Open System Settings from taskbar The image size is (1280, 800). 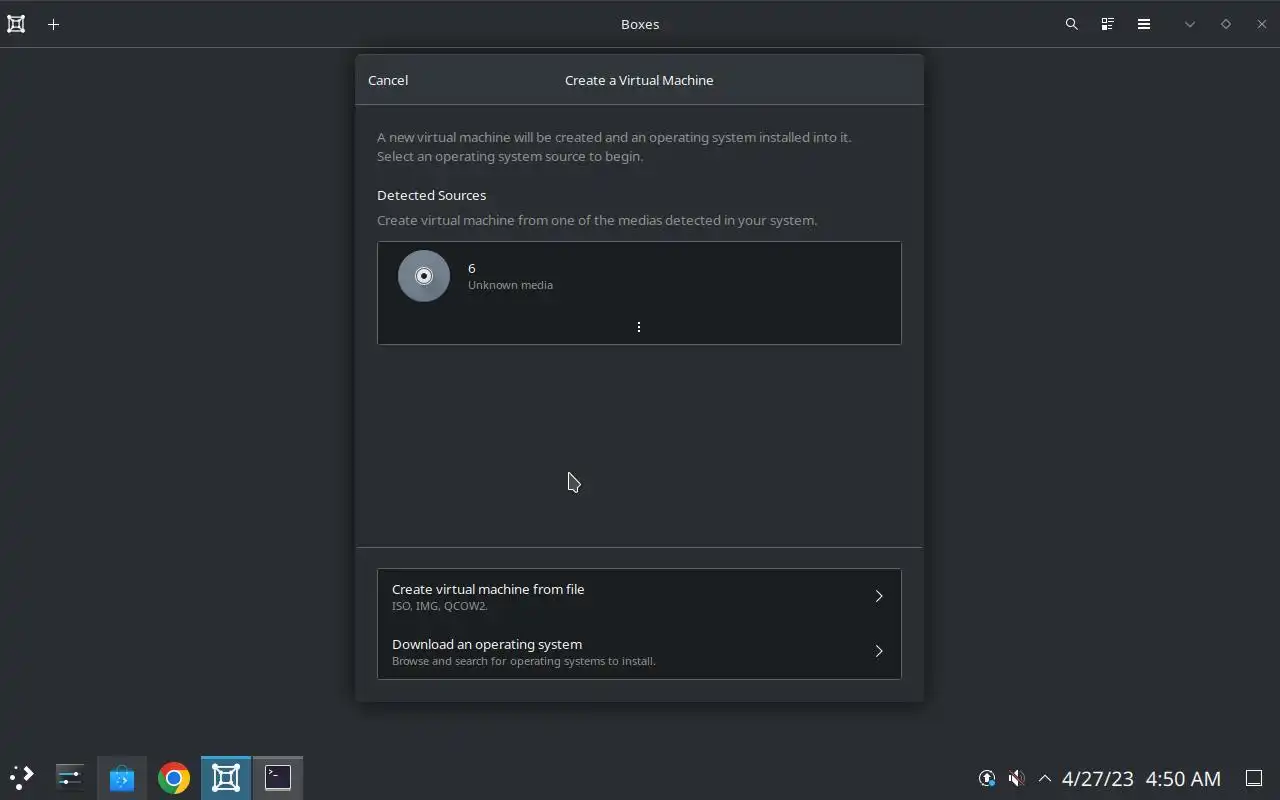point(70,777)
